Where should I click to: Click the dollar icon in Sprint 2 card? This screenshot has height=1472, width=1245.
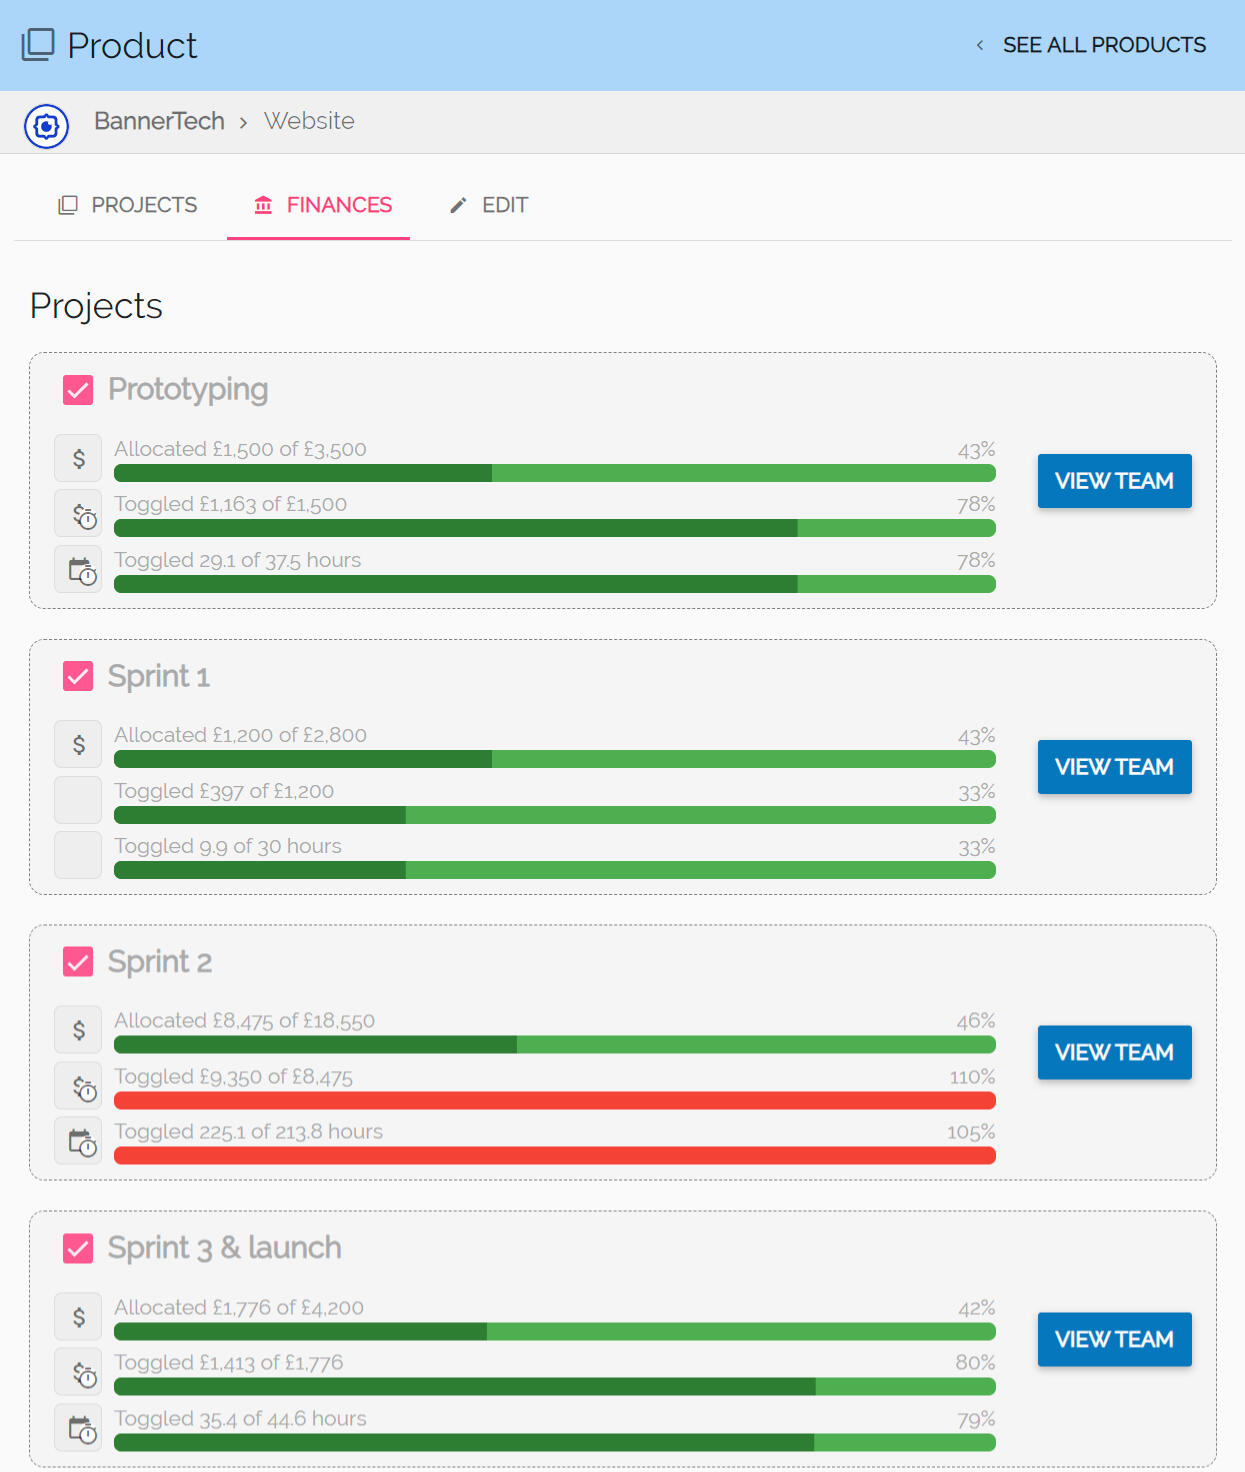coord(78,1030)
